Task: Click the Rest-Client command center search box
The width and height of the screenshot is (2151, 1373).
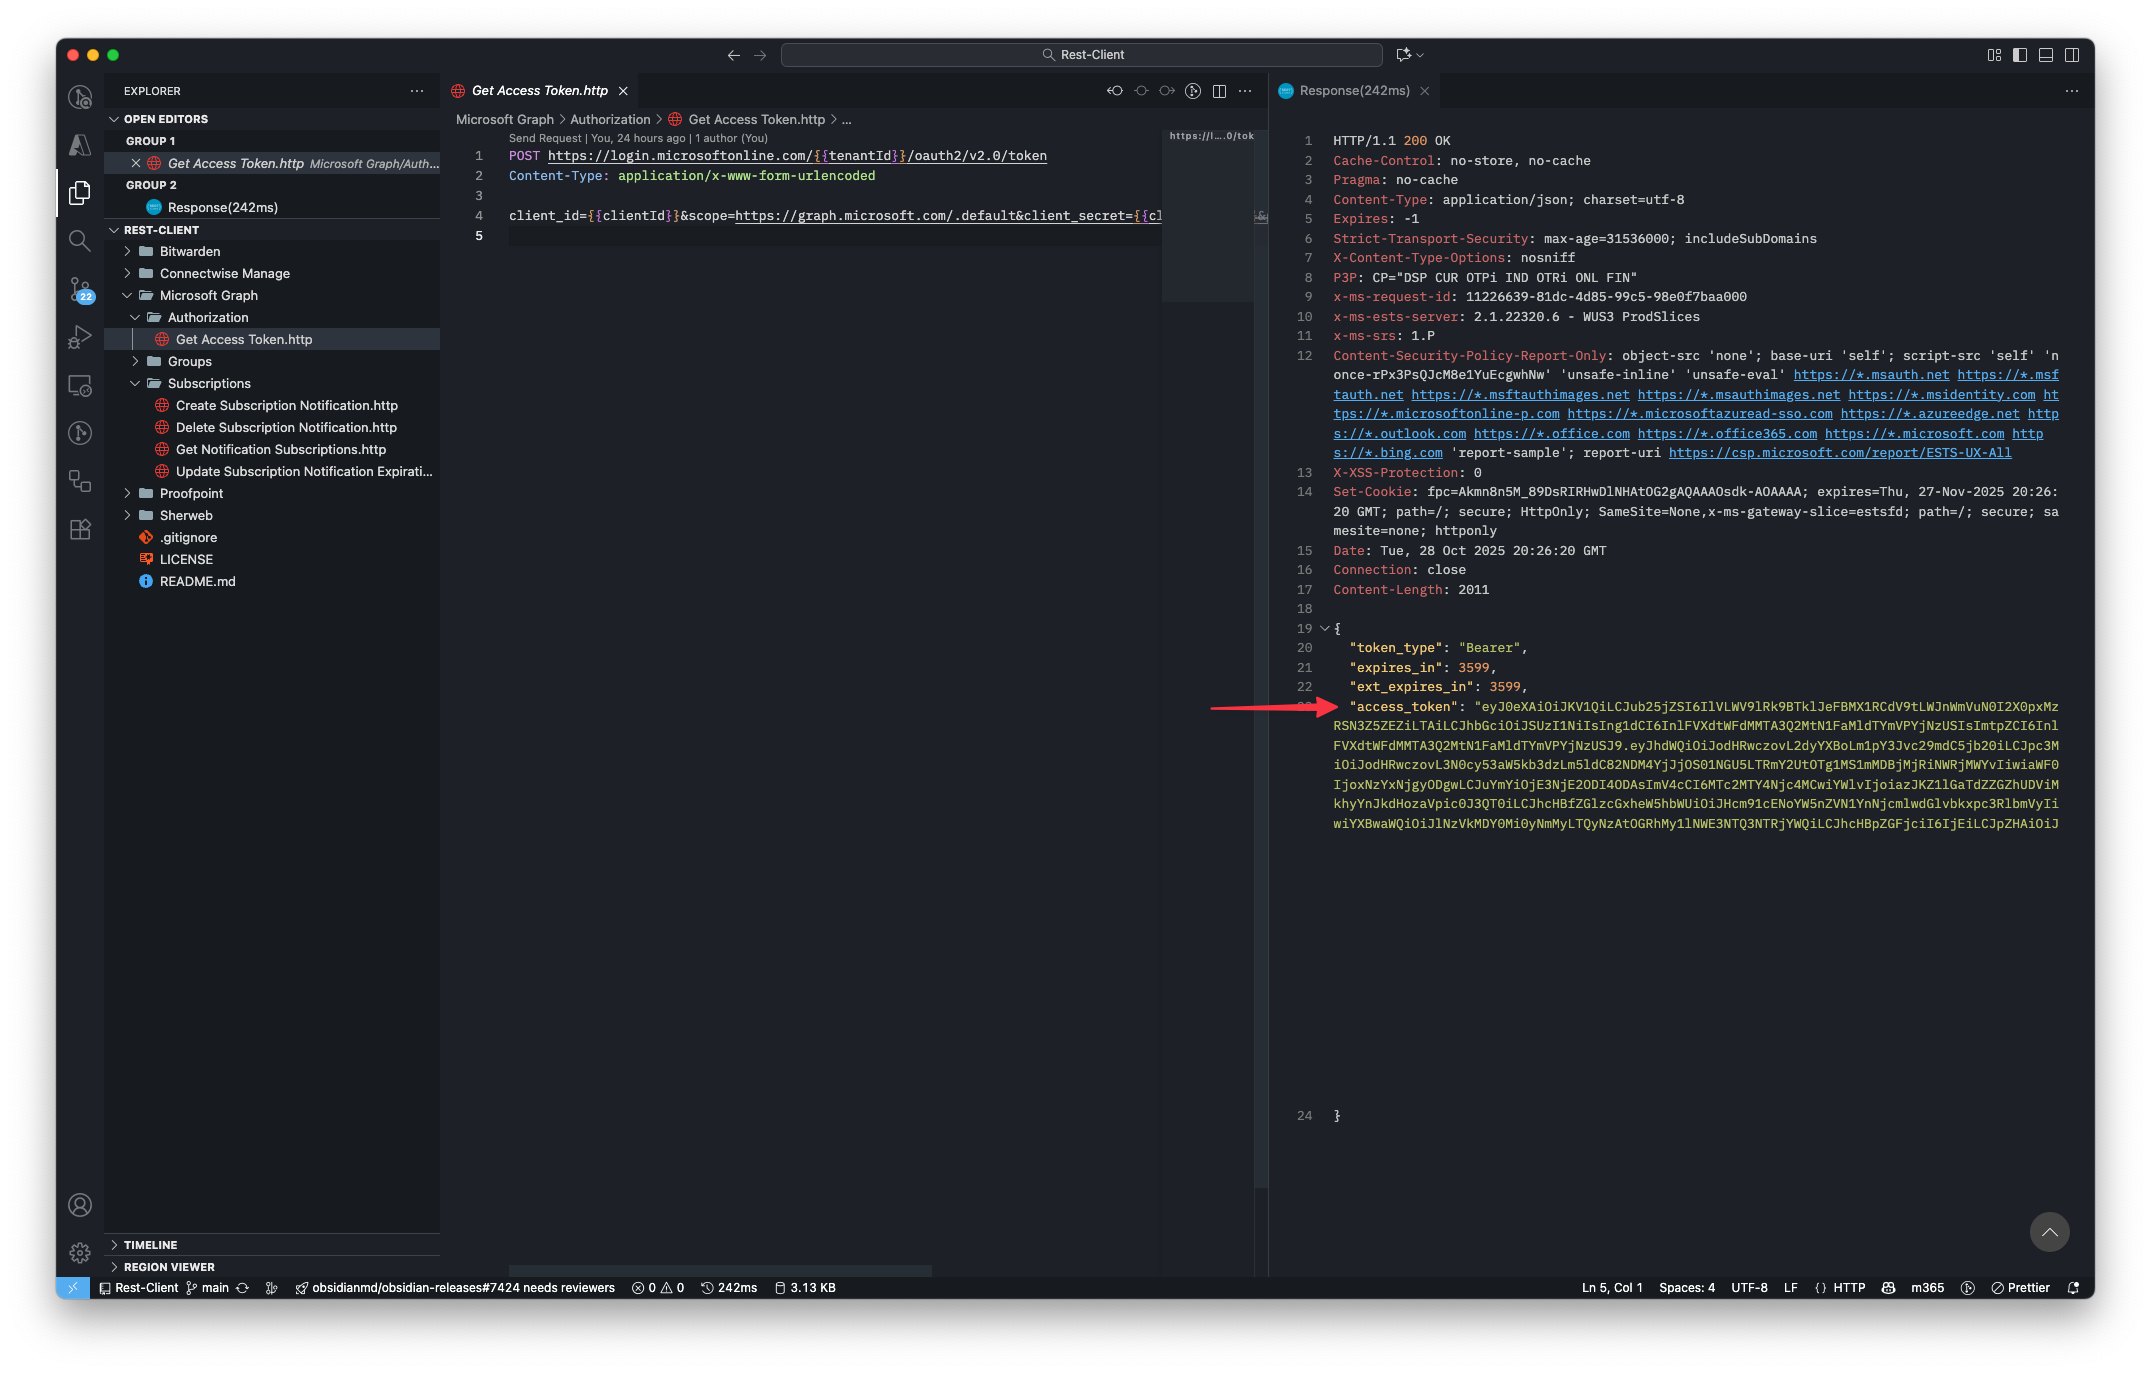Action: point(1082,55)
